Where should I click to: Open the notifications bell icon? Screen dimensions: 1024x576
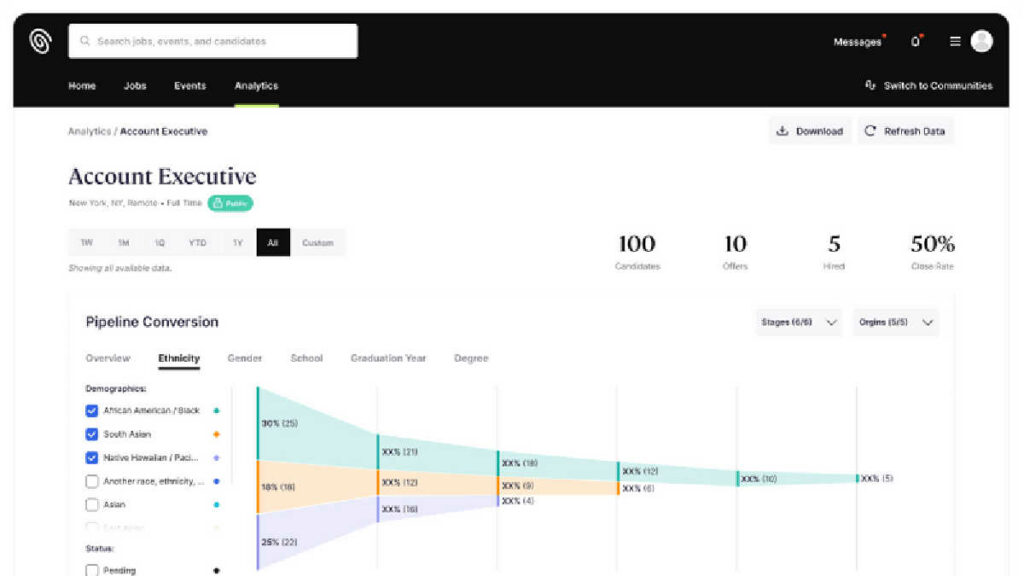click(x=916, y=41)
